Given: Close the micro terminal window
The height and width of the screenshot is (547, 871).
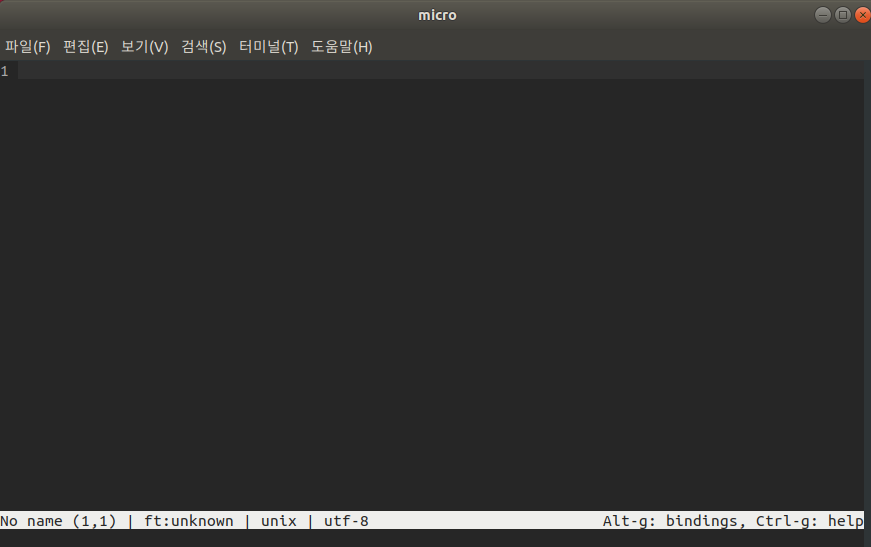Looking at the screenshot, I should click(863, 15).
